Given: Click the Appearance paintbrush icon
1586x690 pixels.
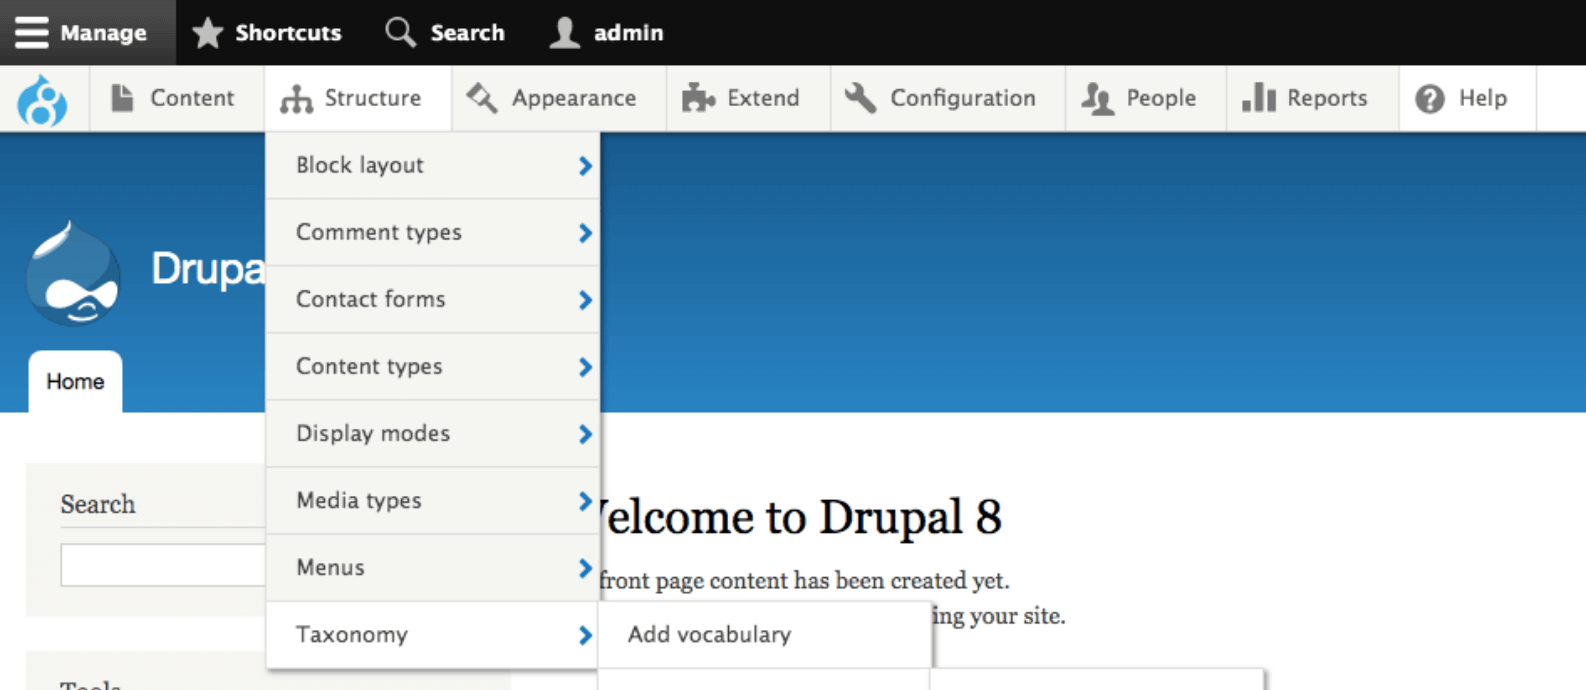Looking at the screenshot, I should point(482,98).
